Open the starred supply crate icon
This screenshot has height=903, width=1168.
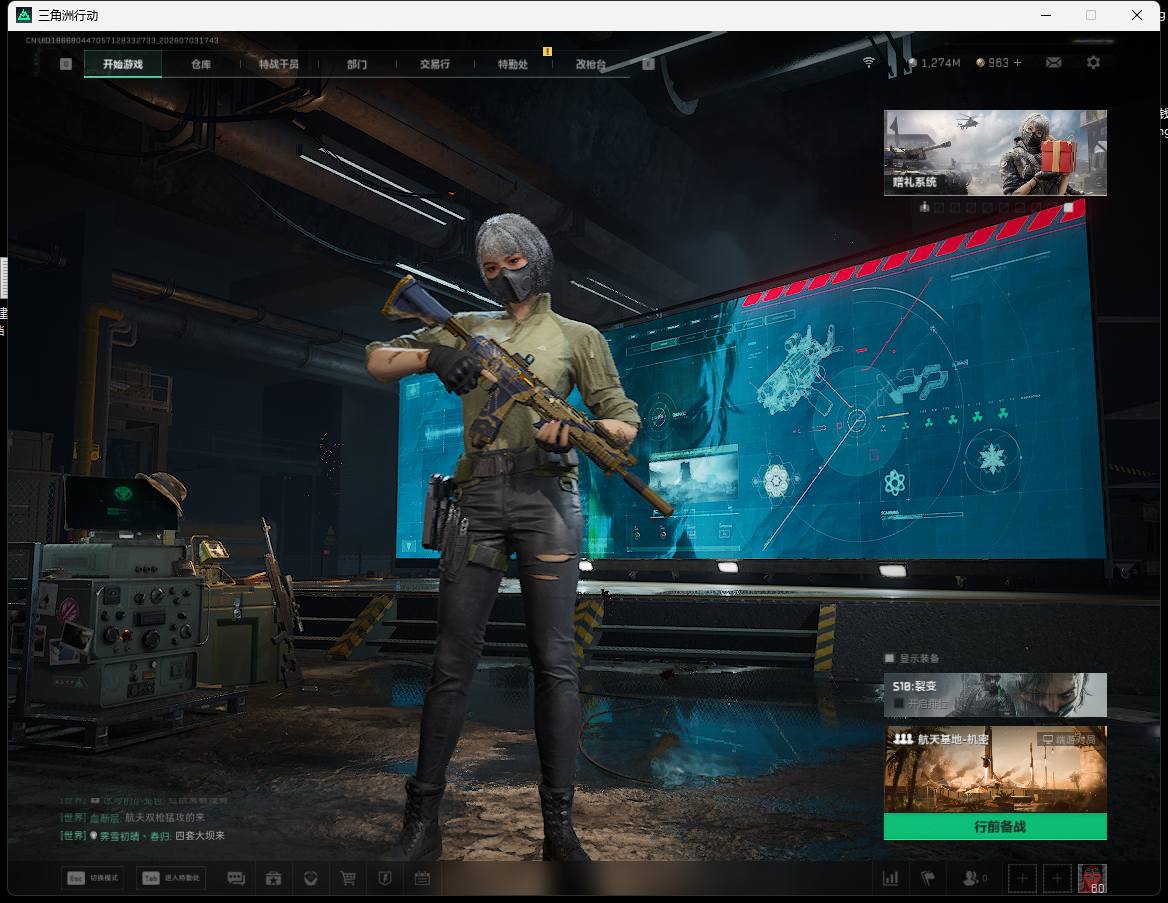click(273, 878)
